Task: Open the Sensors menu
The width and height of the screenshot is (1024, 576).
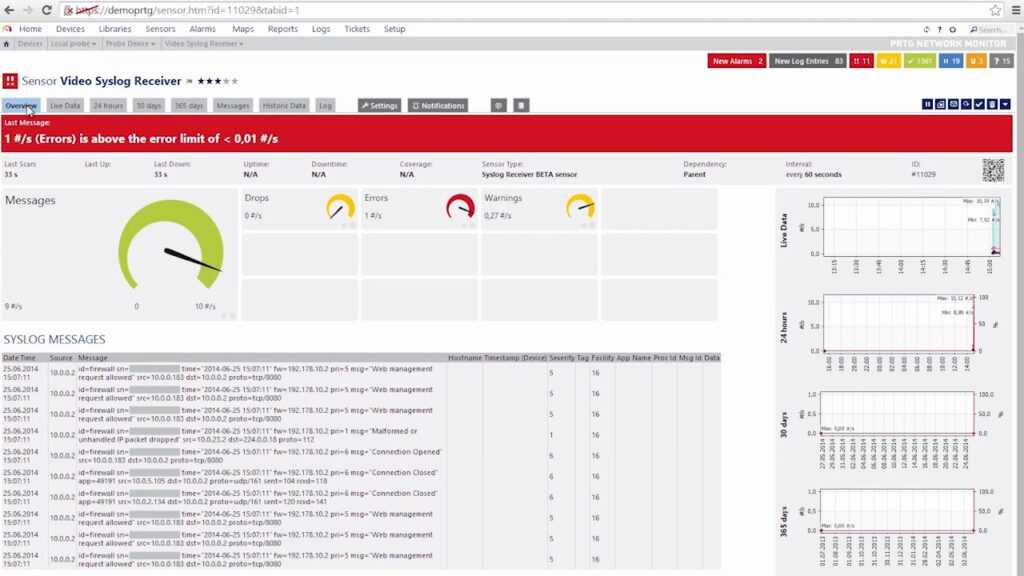Action: (160, 29)
